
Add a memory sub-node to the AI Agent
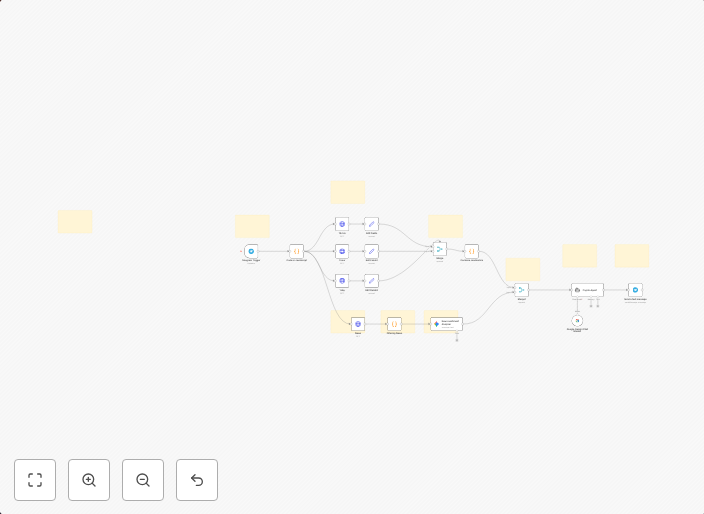point(591,306)
